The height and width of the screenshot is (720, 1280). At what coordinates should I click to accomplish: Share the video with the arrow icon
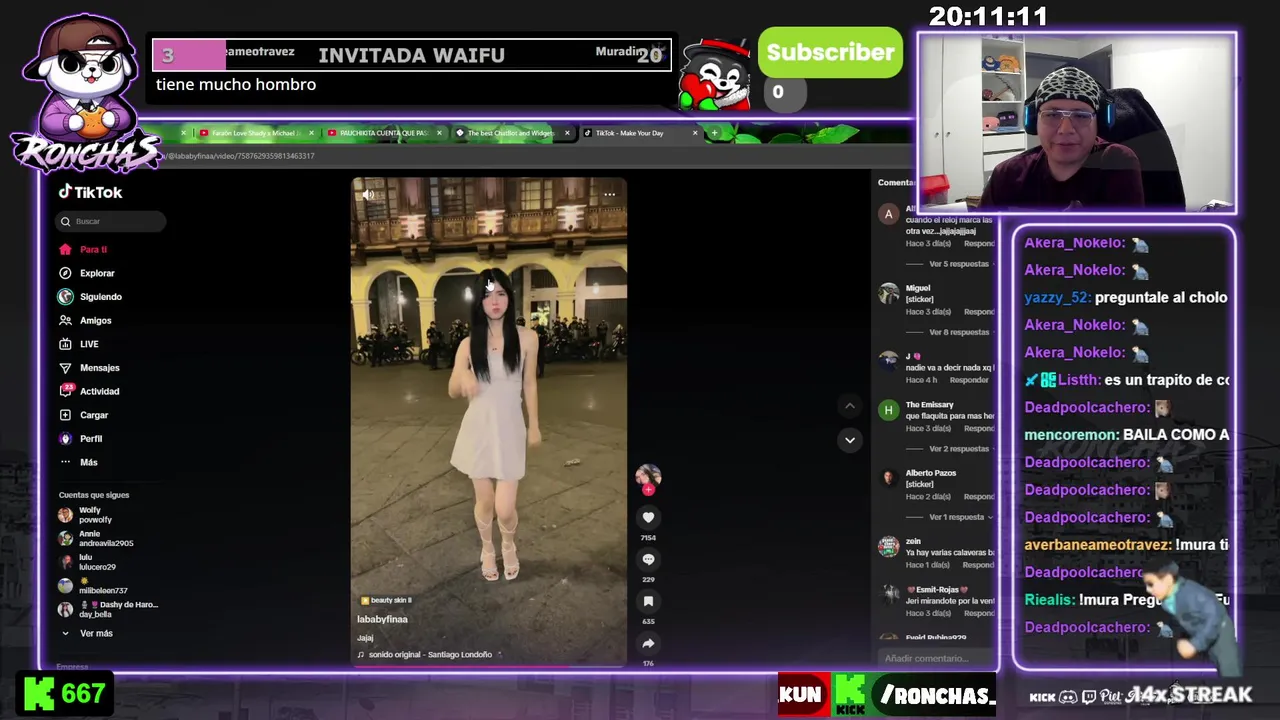[648, 643]
